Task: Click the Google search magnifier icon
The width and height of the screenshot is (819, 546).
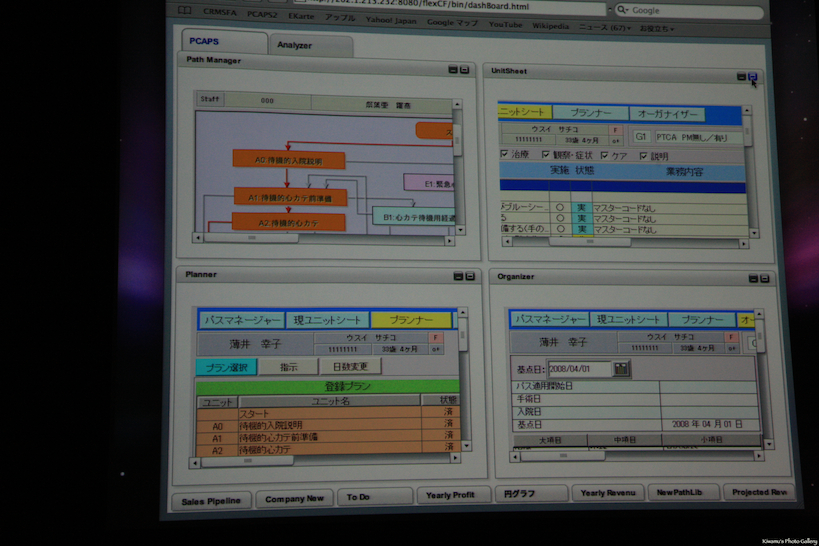Action: pyautogui.click(x=623, y=10)
